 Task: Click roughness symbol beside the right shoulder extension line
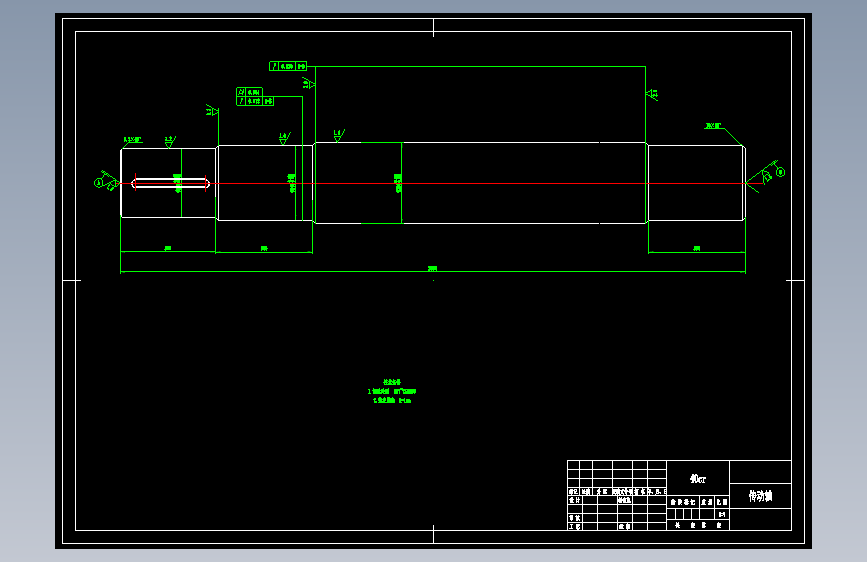652,95
